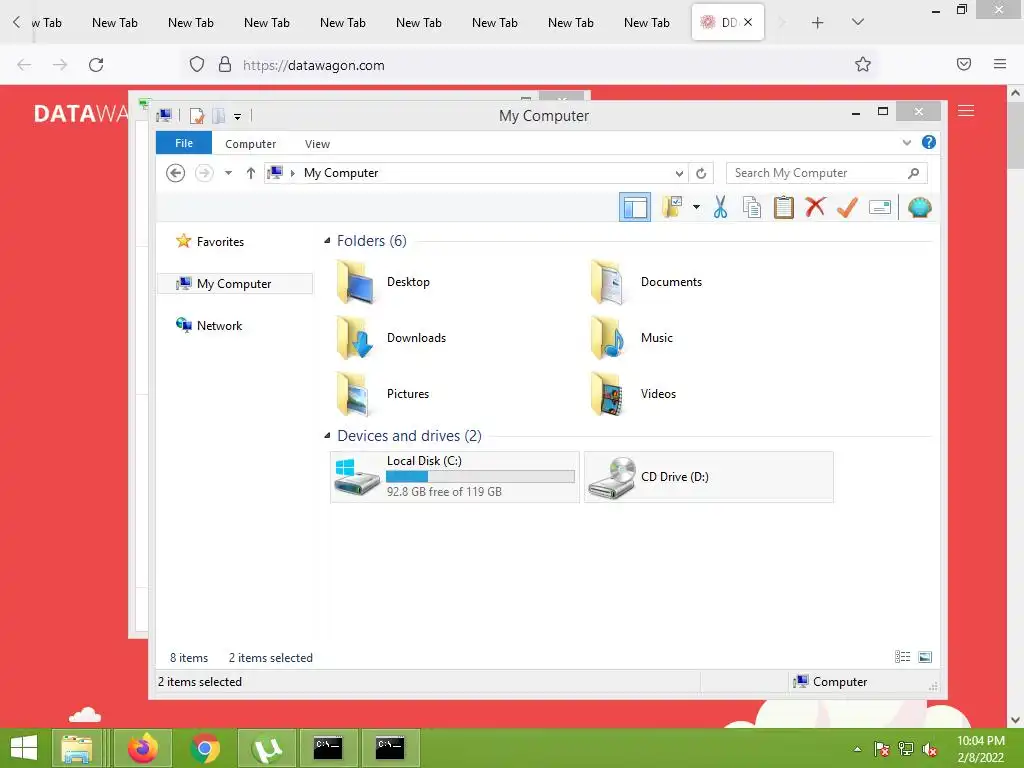Open the folder options toolbar icon
This screenshot has height=768, width=1024.
[x=672, y=208]
